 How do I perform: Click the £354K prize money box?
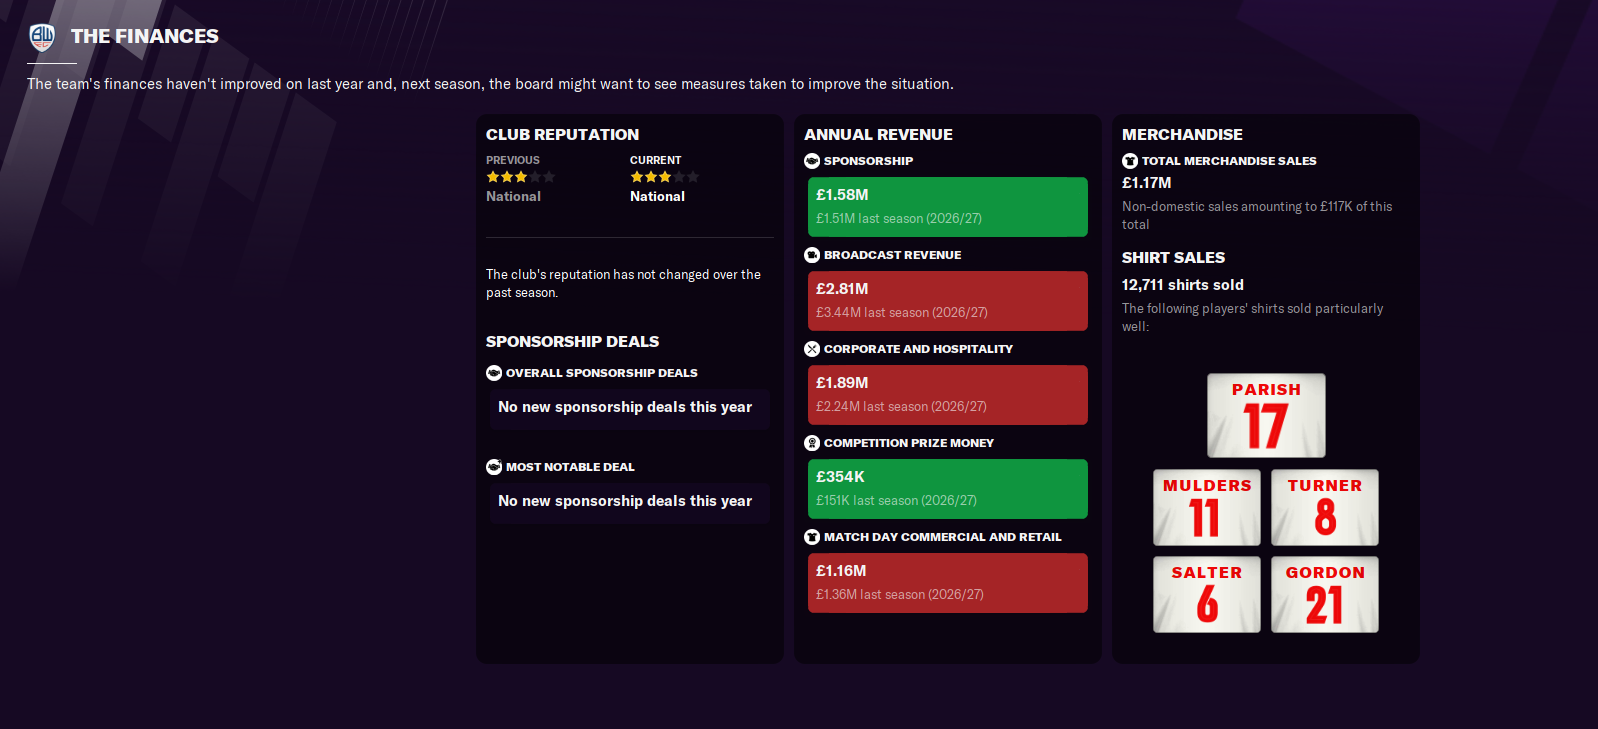click(947, 489)
